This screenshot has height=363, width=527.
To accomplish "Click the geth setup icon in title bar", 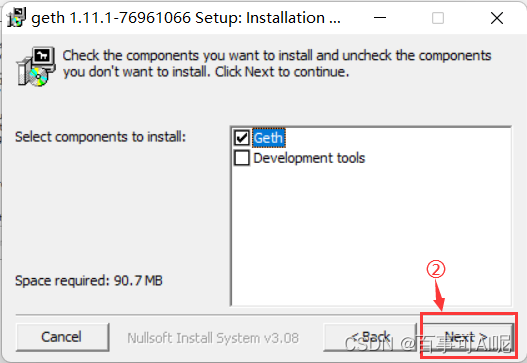I will pos(16,17).
